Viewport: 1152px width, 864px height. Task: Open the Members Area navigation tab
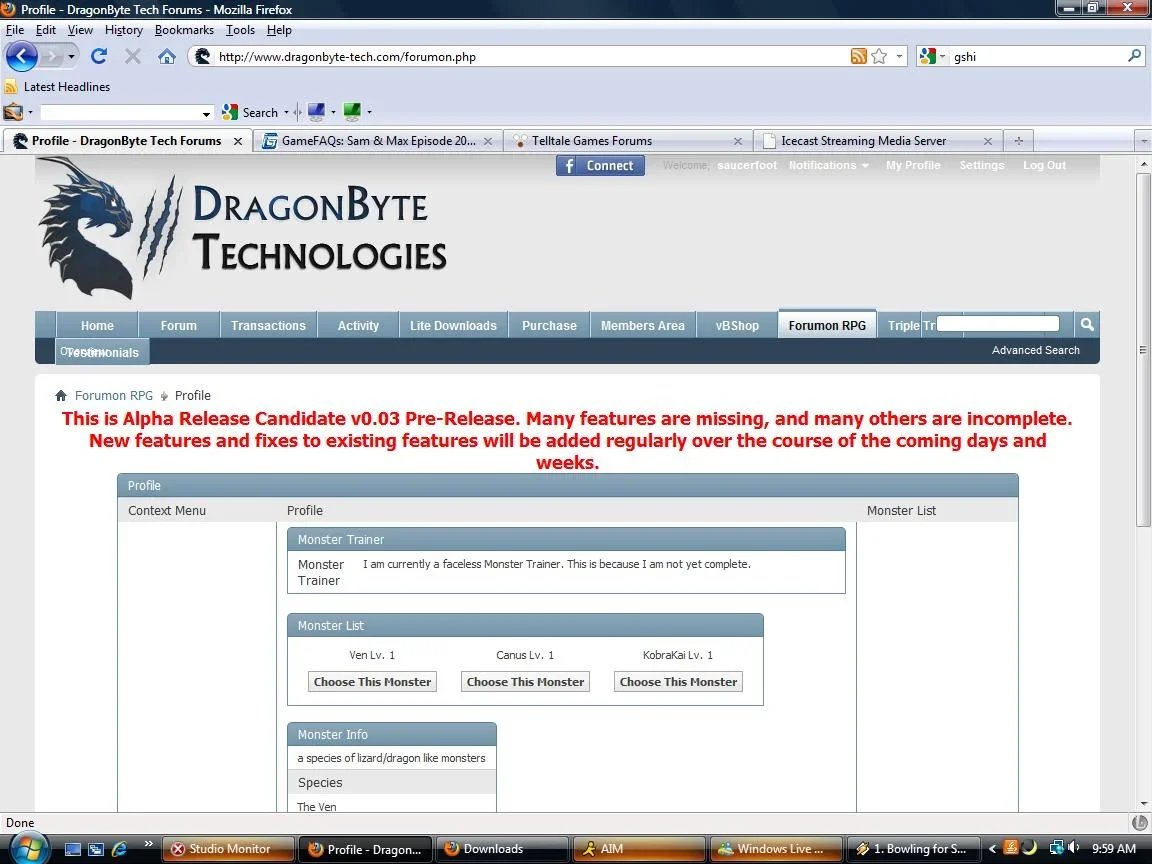(x=642, y=325)
